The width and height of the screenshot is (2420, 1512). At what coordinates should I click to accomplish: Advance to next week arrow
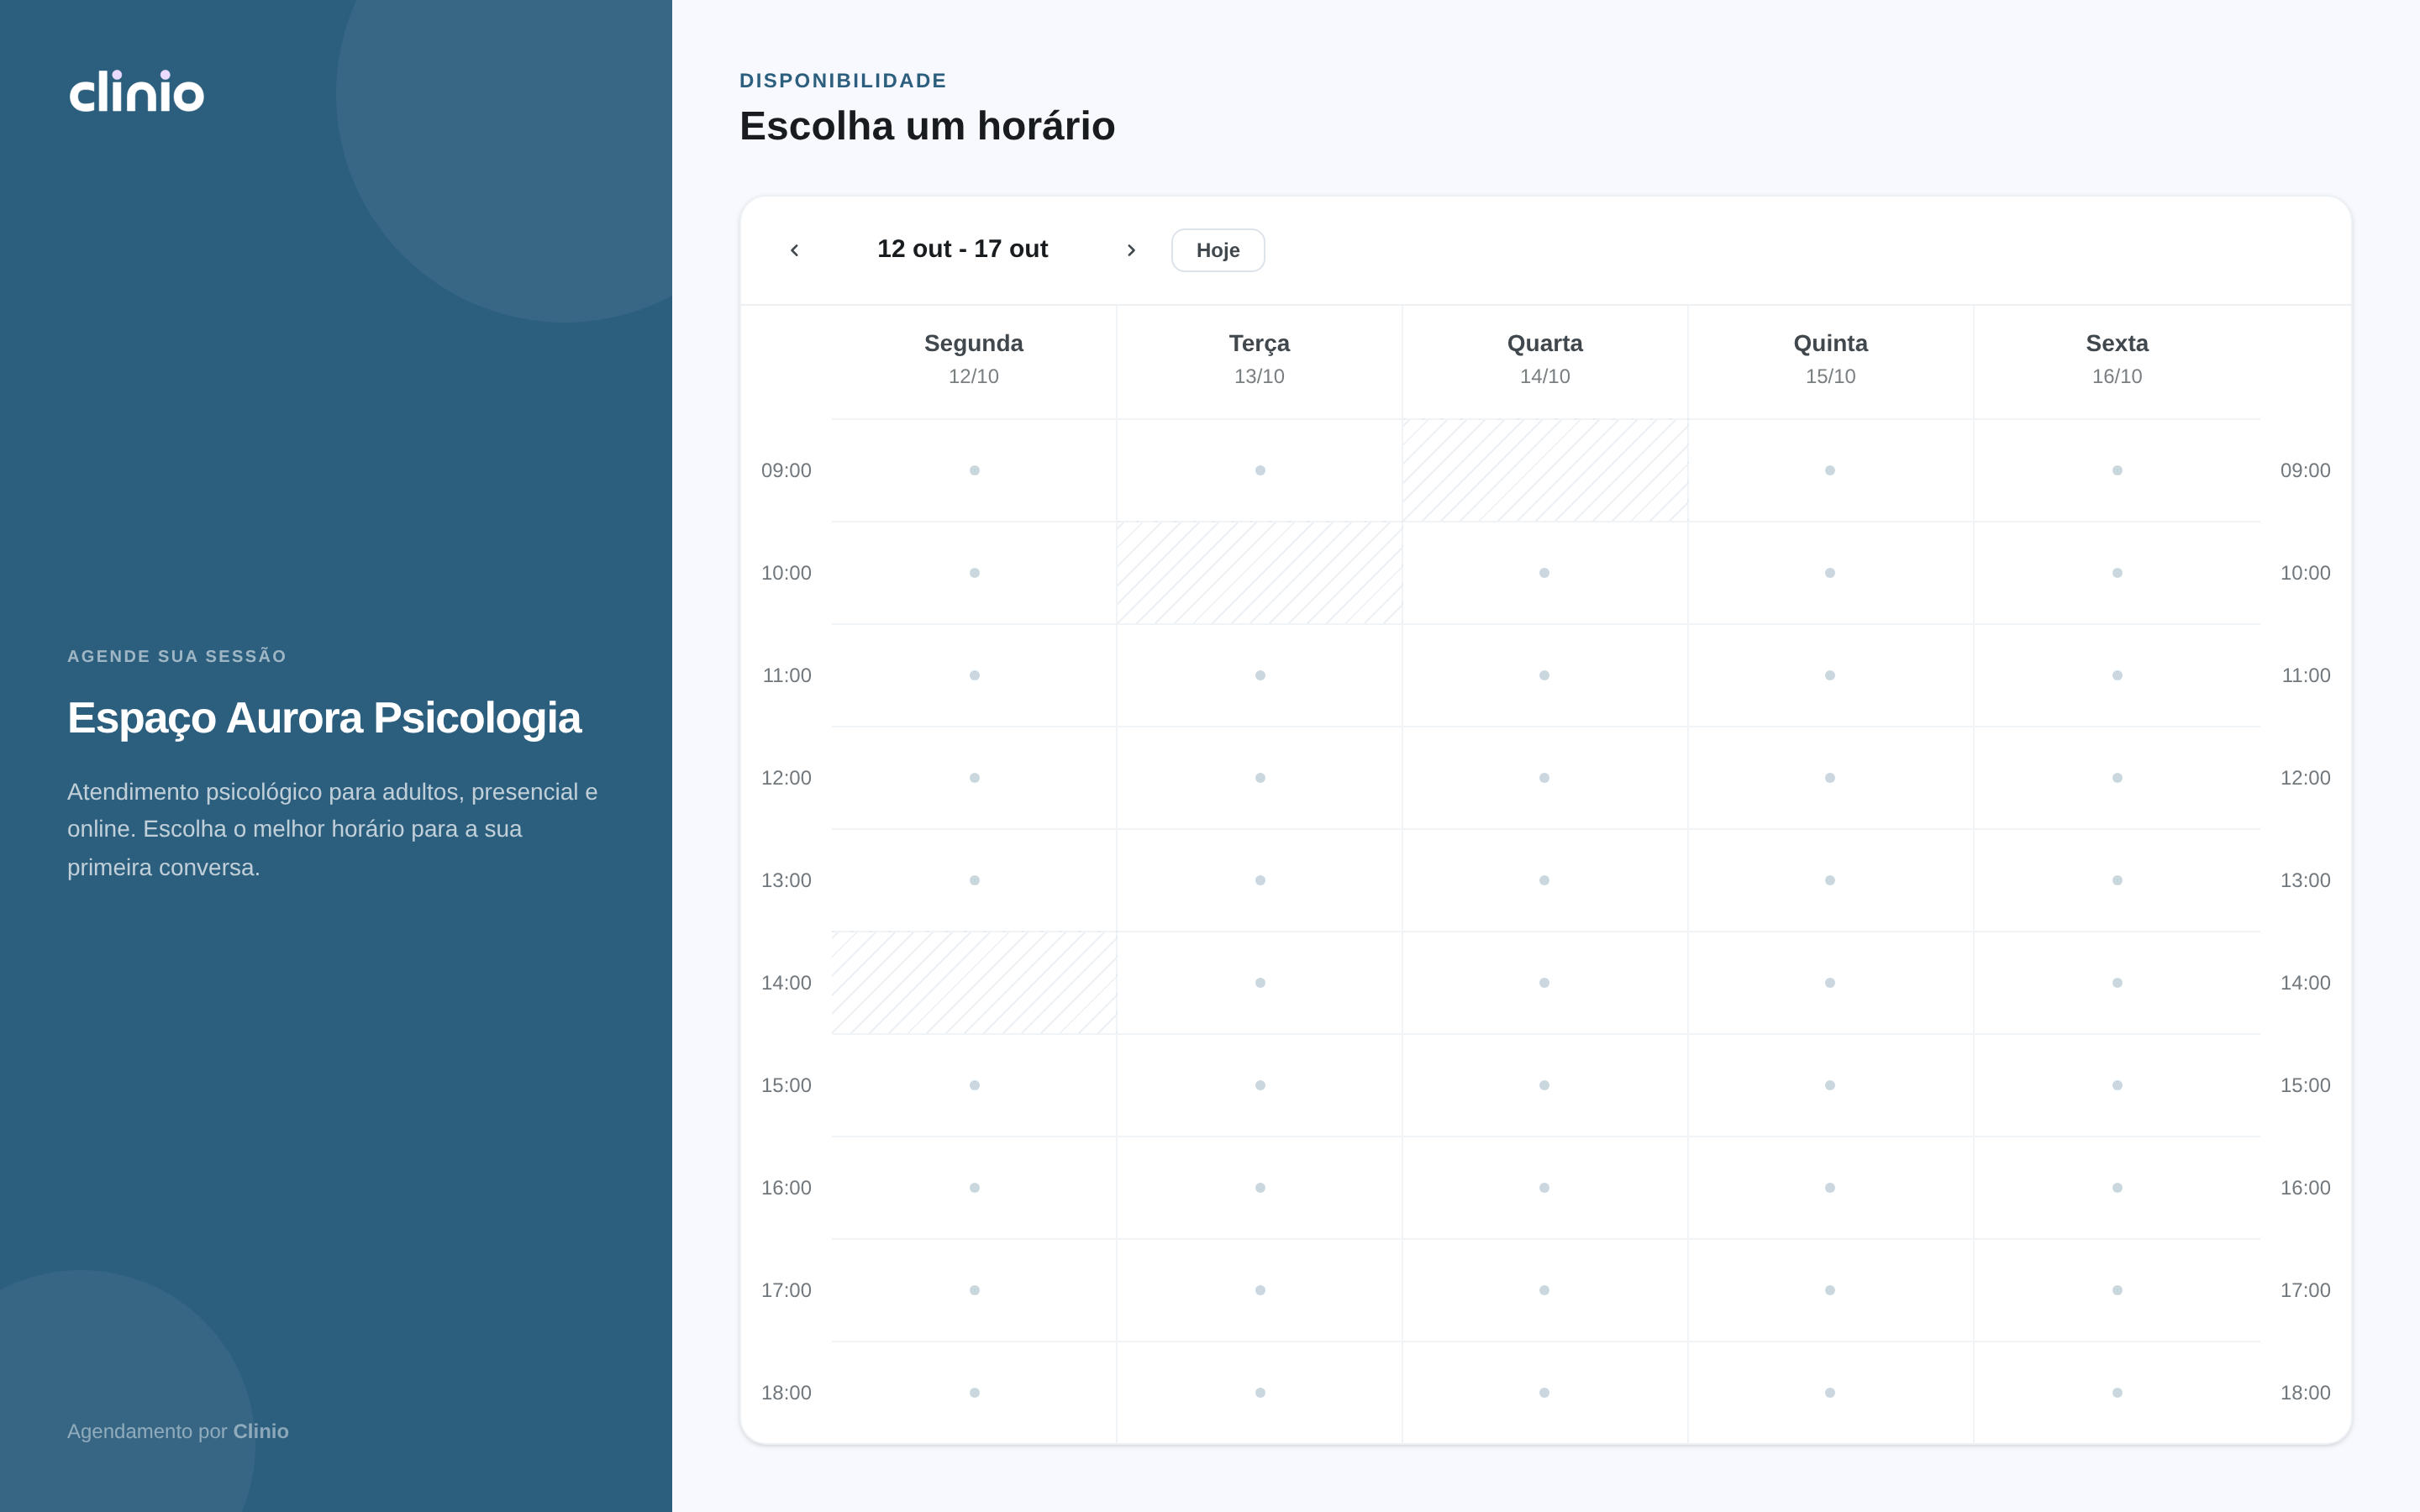pos(1131,250)
